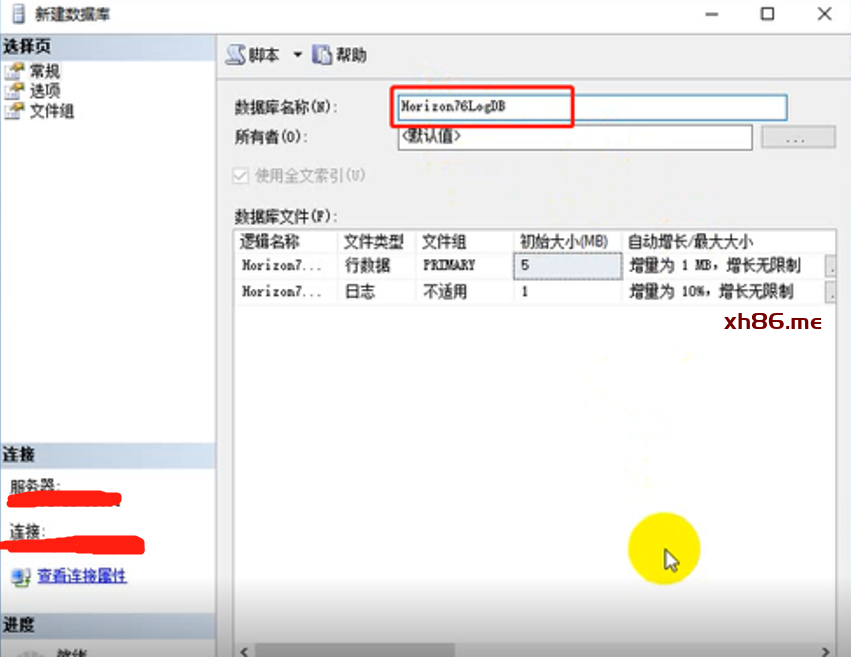
Task: Toggle the 使用全文索引 checkbox
Action: 240,175
